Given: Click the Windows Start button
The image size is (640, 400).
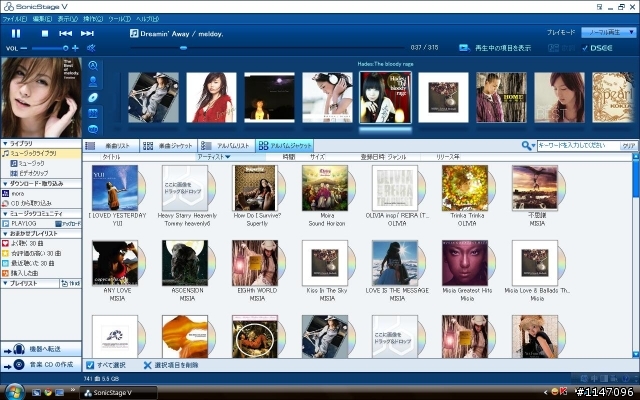Looking at the screenshot, I should tap(15, 392).
